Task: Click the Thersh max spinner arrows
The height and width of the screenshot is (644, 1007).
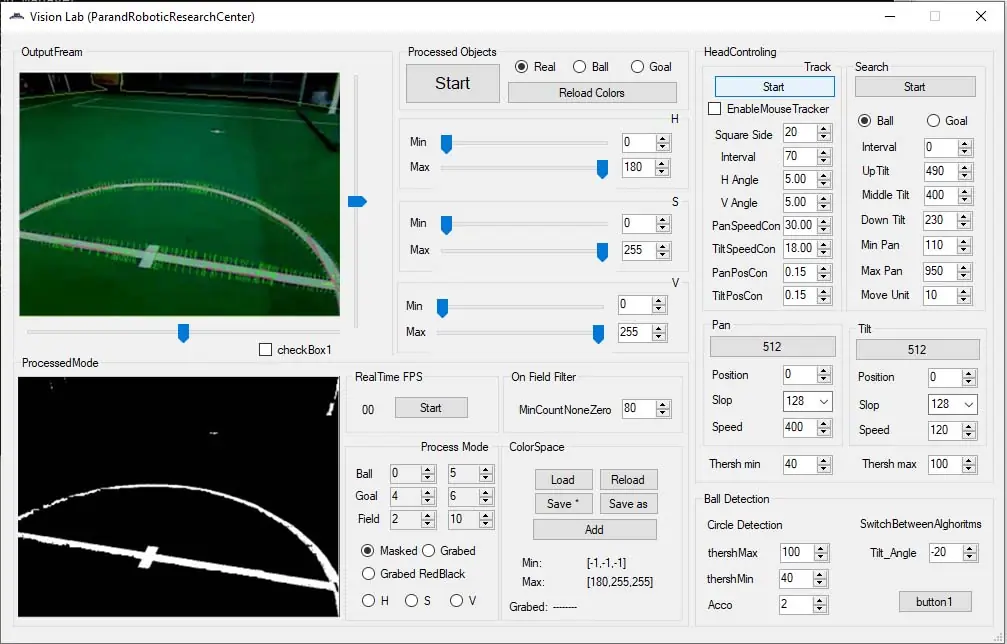Action: click(x=969, y=464)
